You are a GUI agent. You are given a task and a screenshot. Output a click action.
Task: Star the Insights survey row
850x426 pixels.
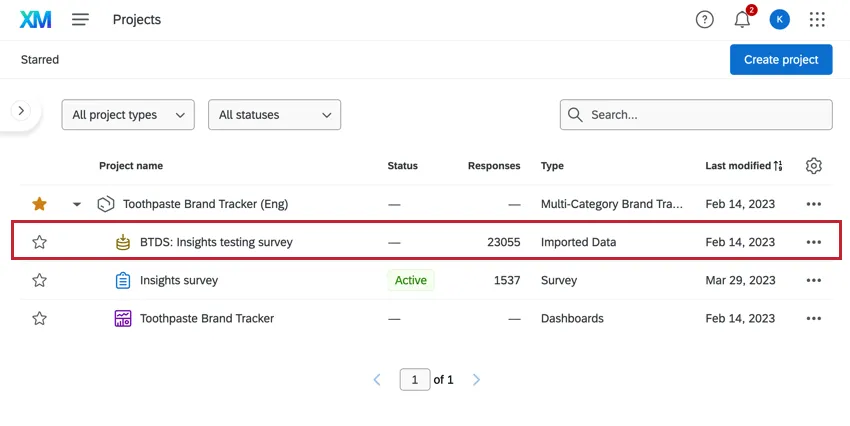point(39,281)
